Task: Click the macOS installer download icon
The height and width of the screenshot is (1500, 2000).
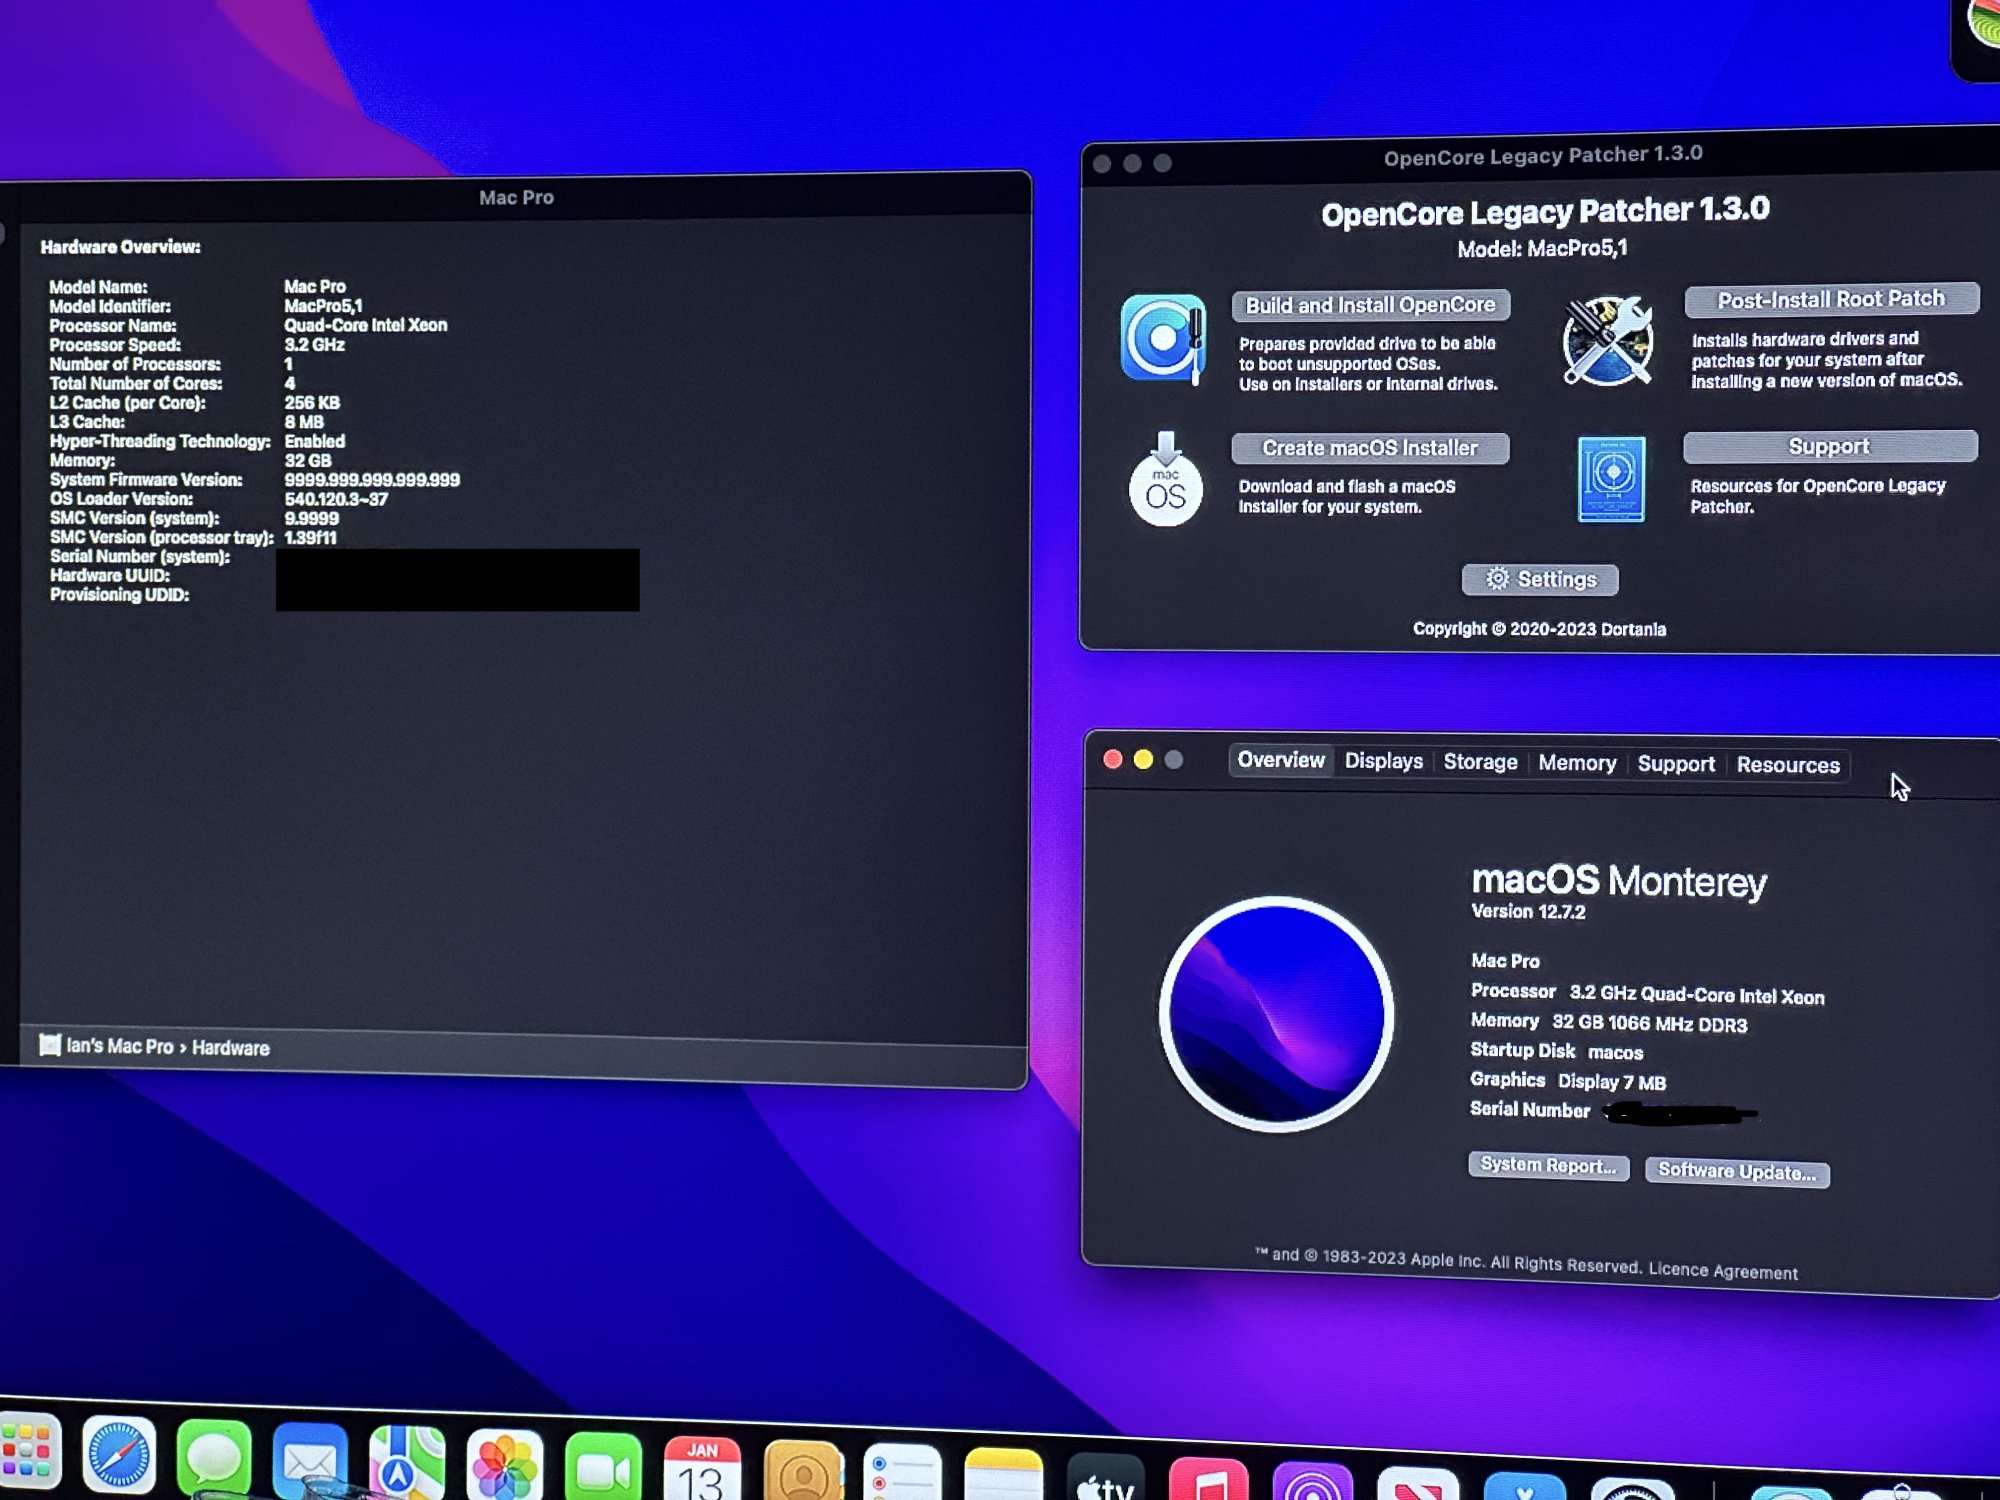Action: coord(1165,480)
